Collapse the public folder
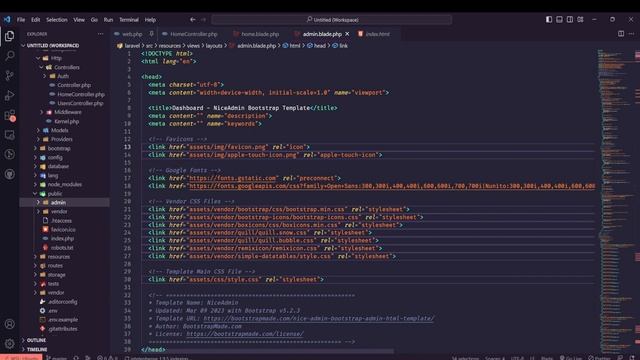 pos(36,193)
